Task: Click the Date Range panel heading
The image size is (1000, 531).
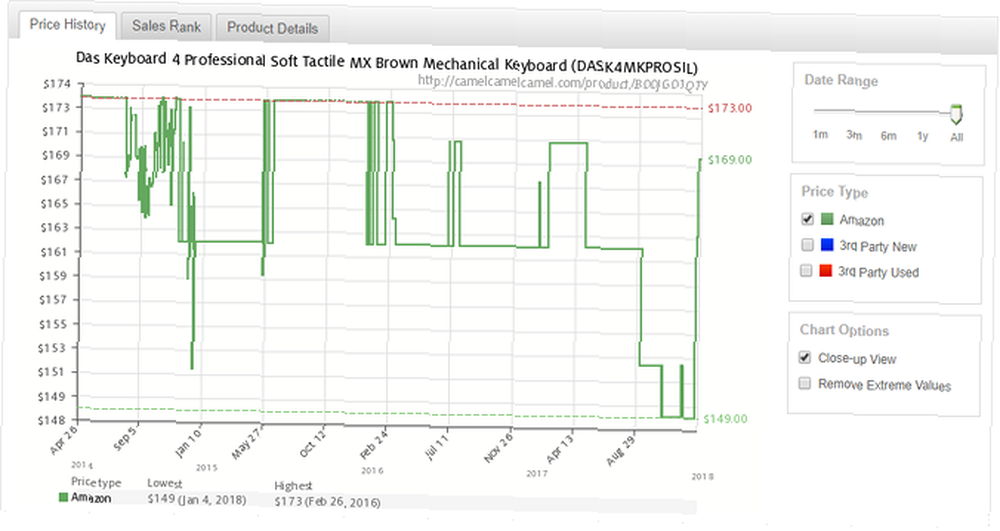Action: point(841,80)
